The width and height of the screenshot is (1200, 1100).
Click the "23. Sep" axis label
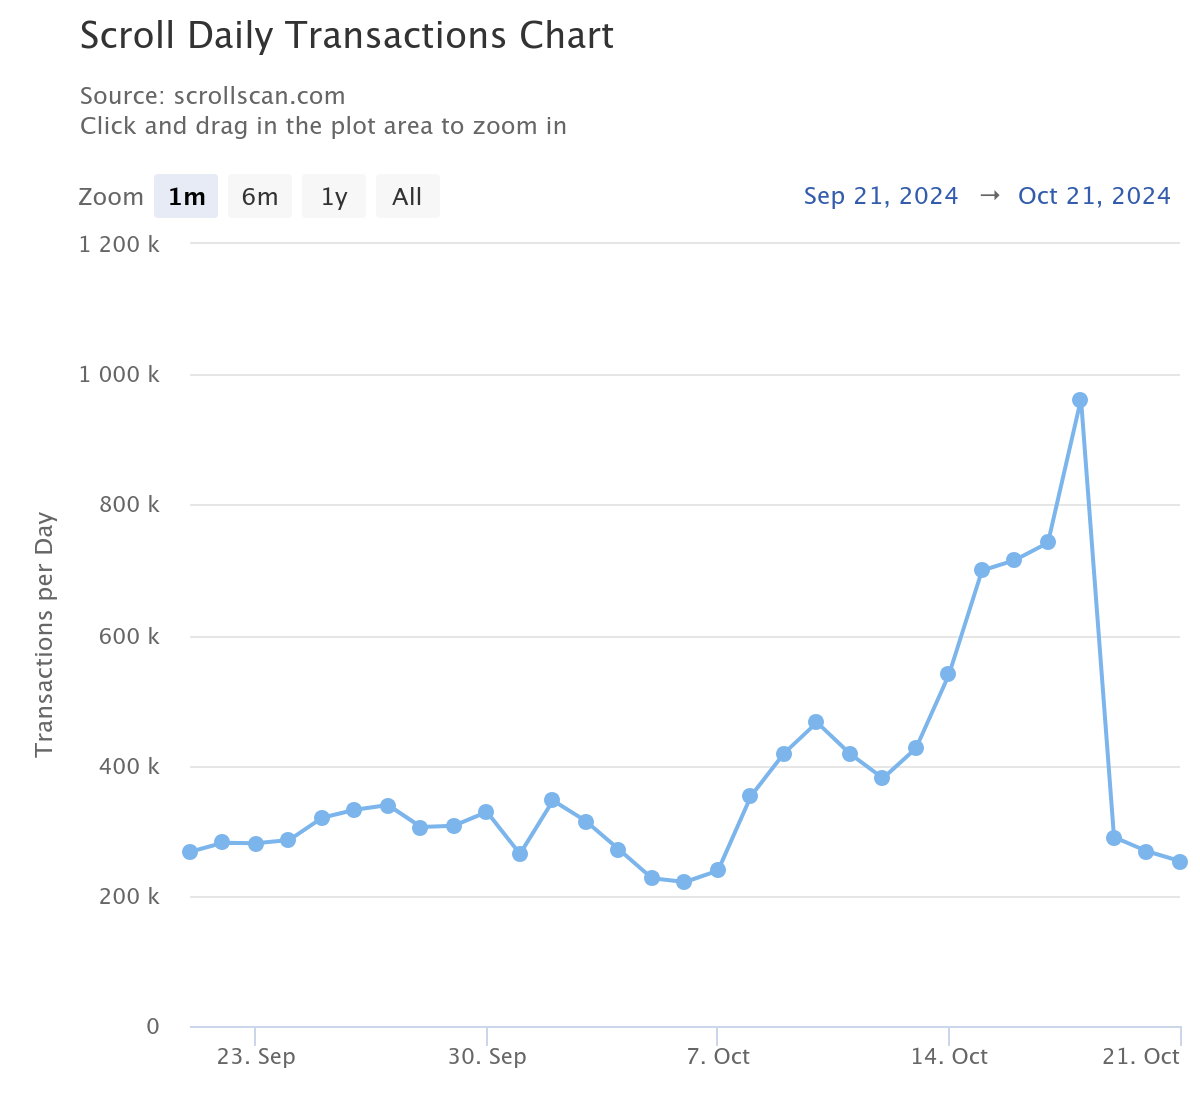click(256, 1056)
